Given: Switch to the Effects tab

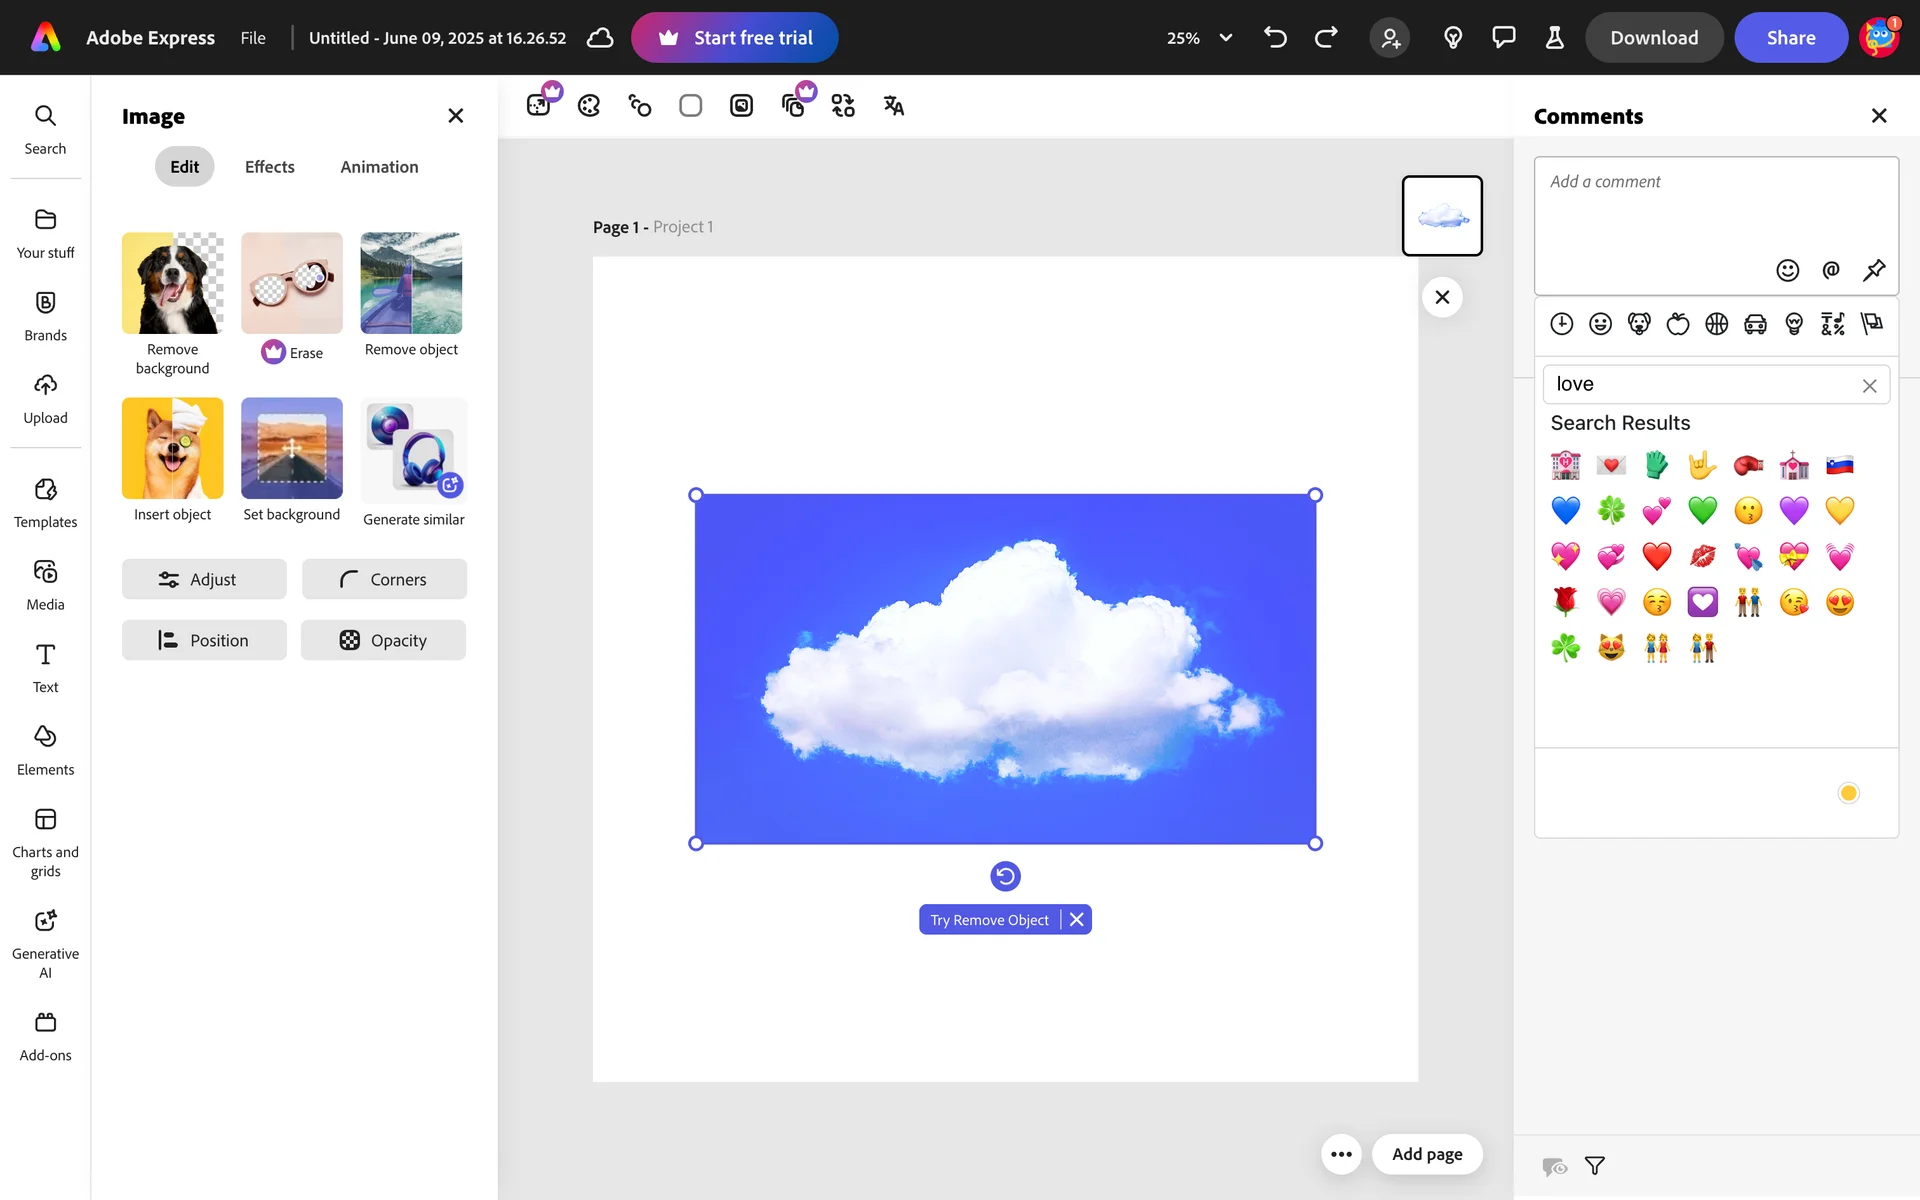Looking at the screenshot, I should pyautogui.click(x=269, y=167).
